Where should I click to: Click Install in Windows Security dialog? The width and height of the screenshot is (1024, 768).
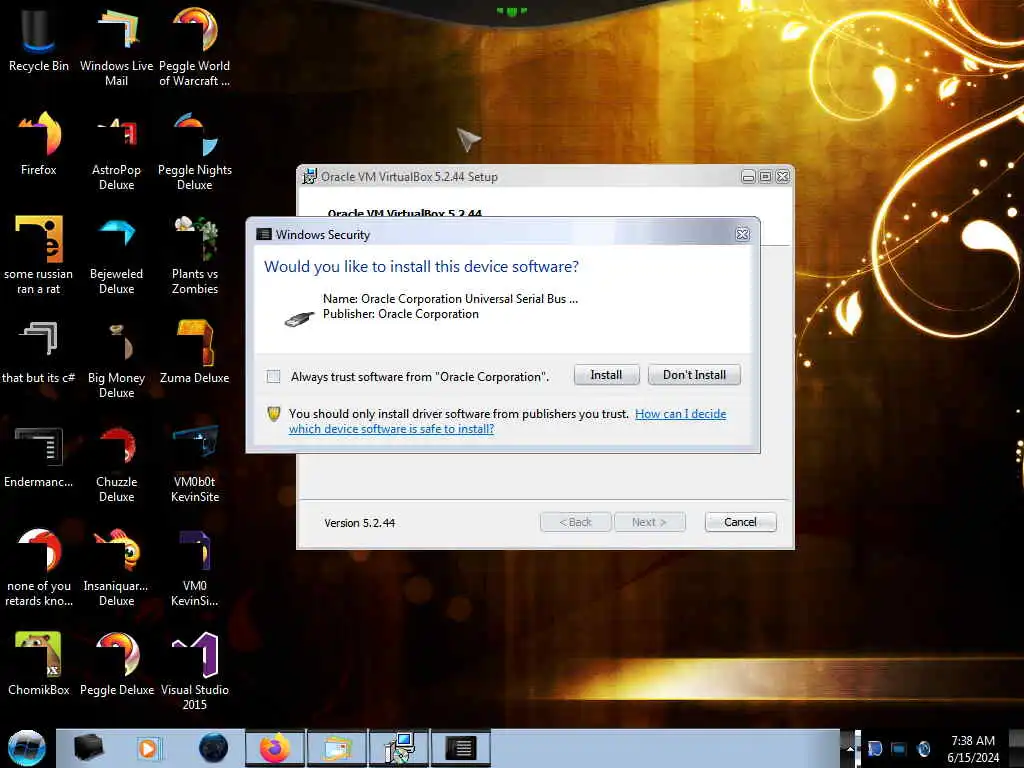point(606,375)
